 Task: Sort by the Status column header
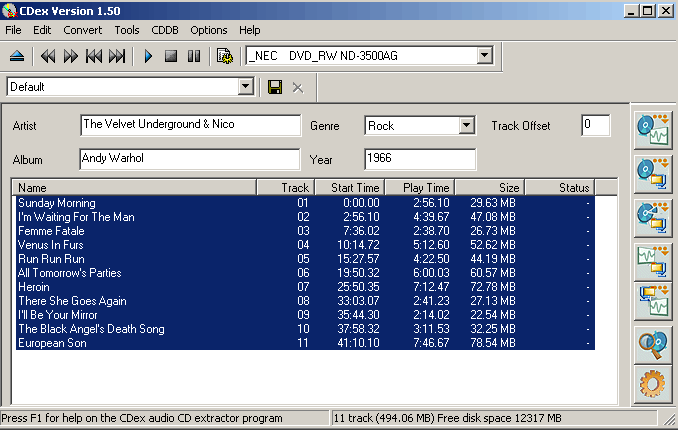coord(560,187)
